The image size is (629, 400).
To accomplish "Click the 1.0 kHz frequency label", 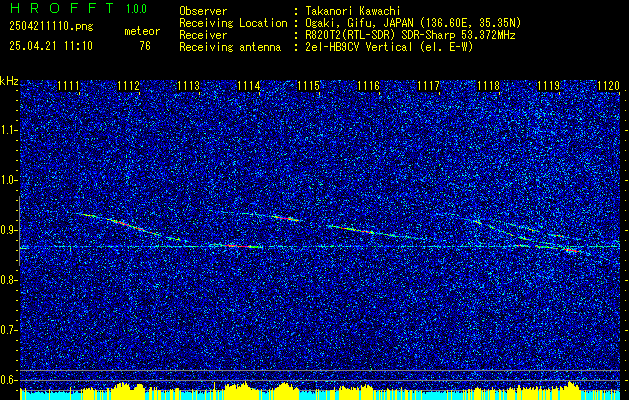I will pos(8,181).
